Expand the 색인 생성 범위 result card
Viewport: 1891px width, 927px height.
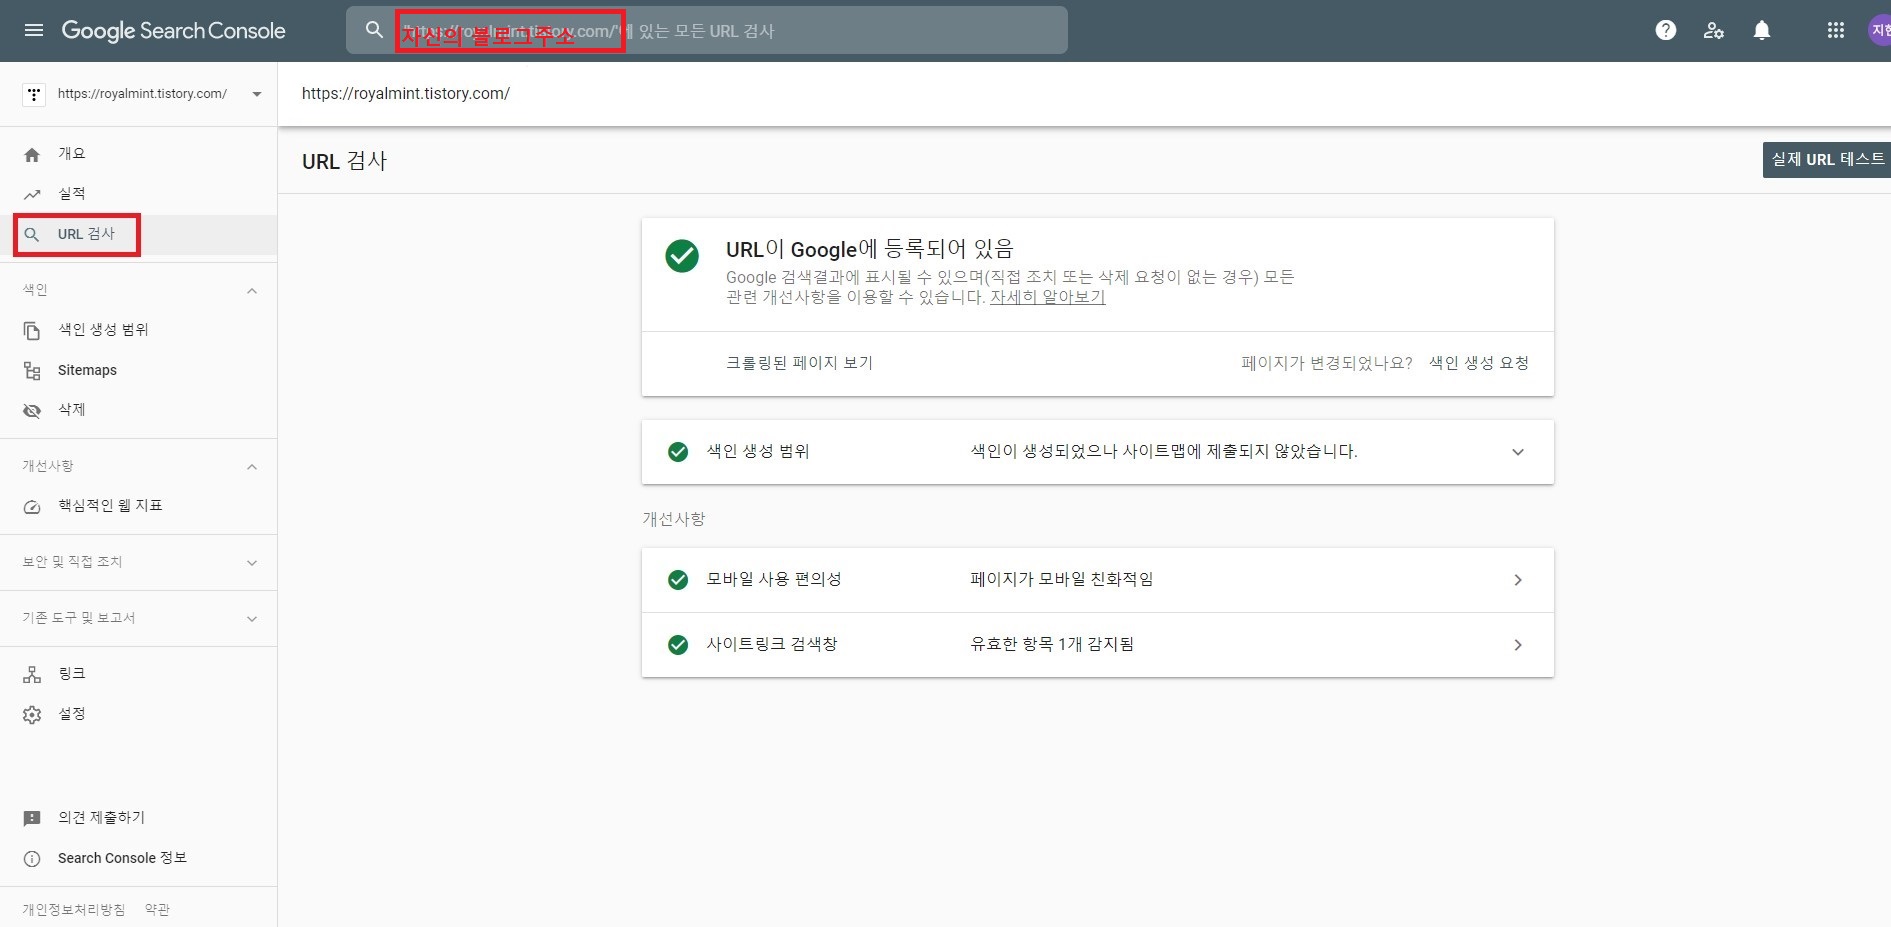pos(1518,452)
